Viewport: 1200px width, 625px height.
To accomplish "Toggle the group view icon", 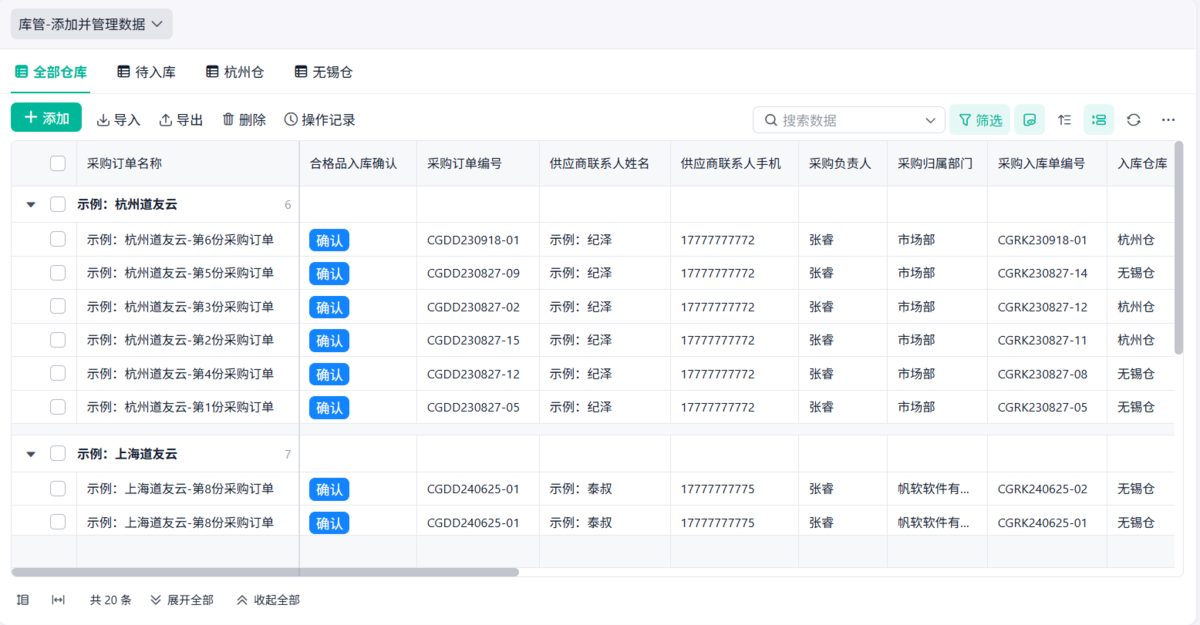I will coord(1098,120).
